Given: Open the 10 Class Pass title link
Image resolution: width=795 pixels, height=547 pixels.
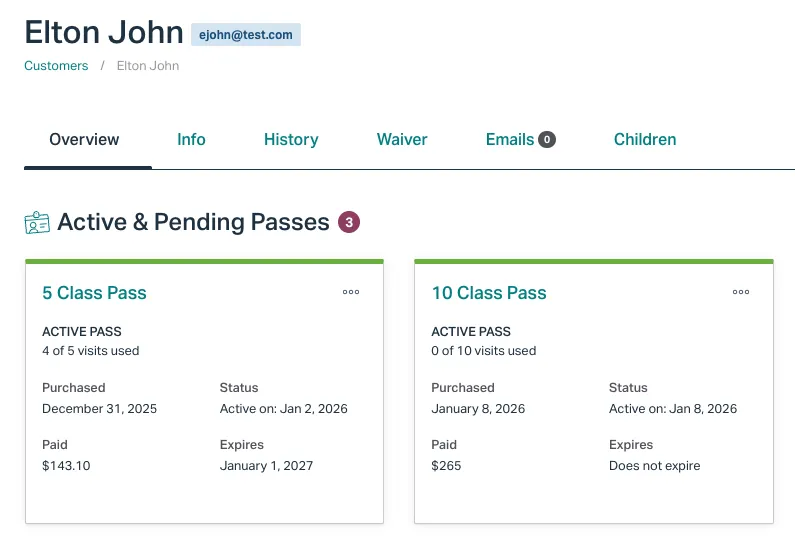Looking at the screenshot, I should (x=489, y=293).
